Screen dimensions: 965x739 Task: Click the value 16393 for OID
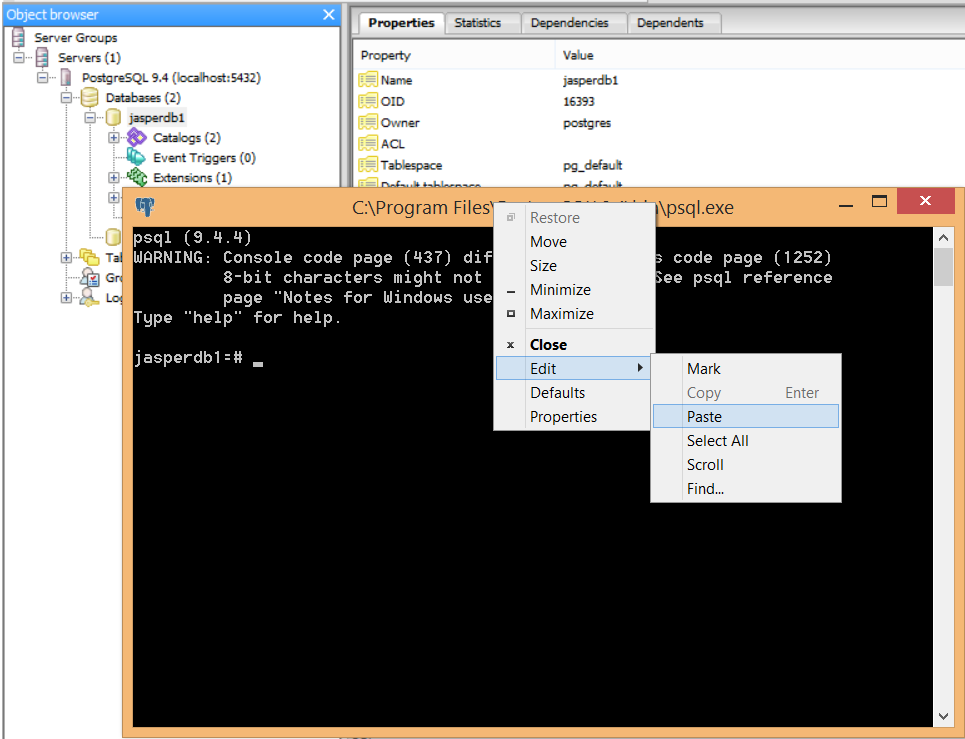[579, 102]
